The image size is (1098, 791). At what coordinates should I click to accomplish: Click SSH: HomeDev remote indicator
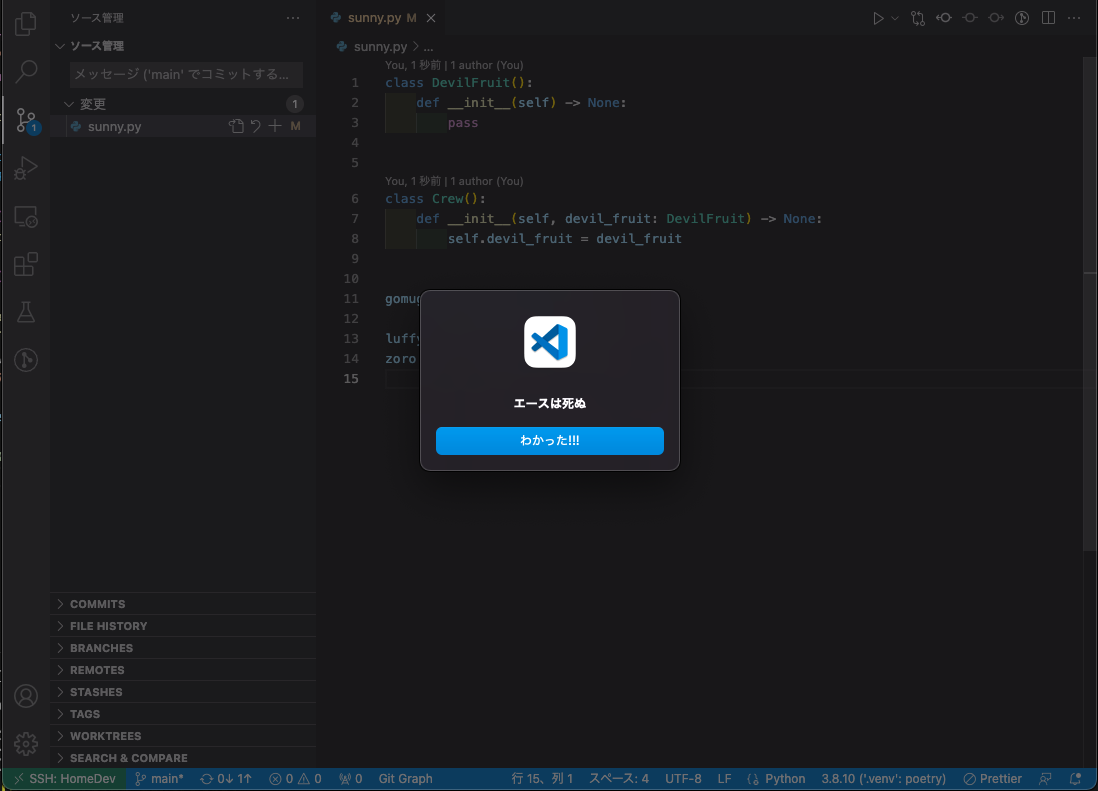point(65,779)
